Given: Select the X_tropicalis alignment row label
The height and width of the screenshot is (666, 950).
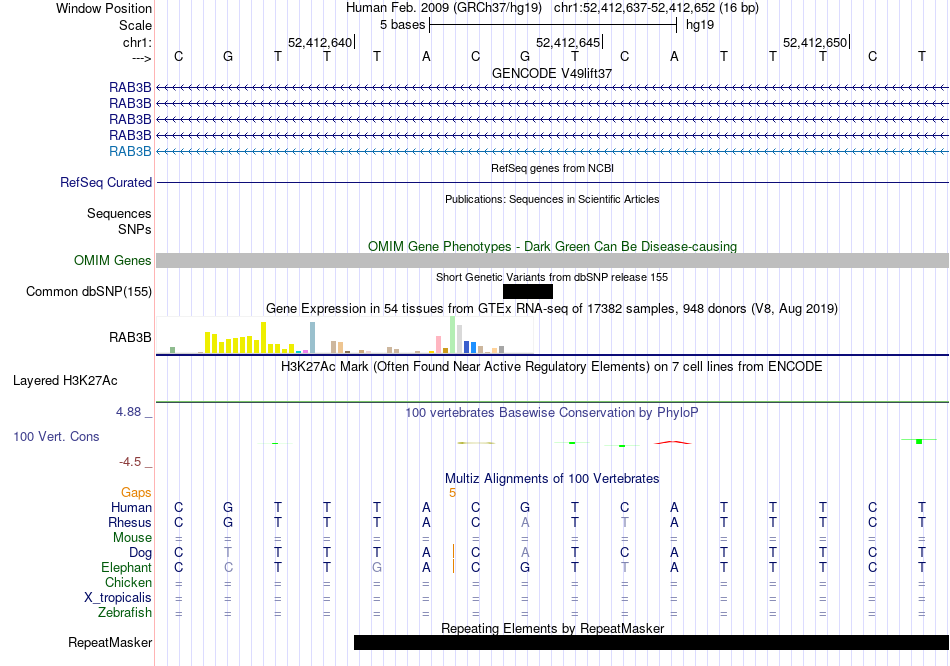Looking at the screenshot, I should [x=118, y=598].
